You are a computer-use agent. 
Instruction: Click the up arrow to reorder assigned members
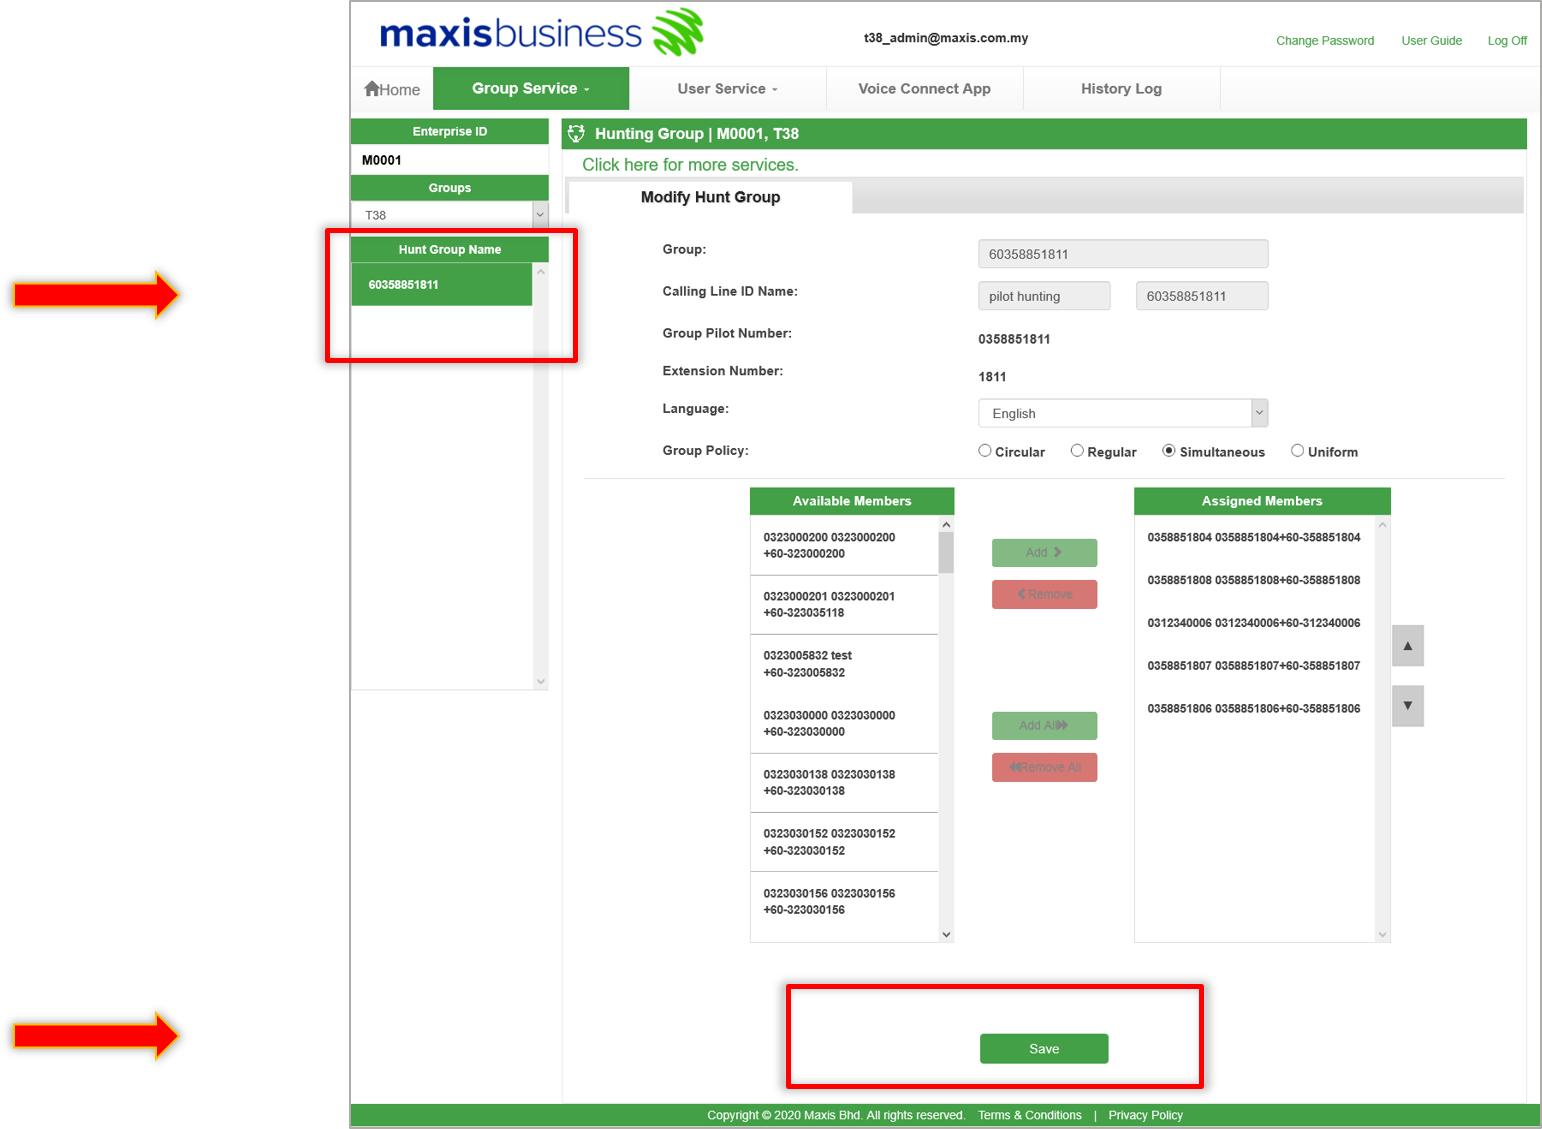click(x=1407, y=645)
